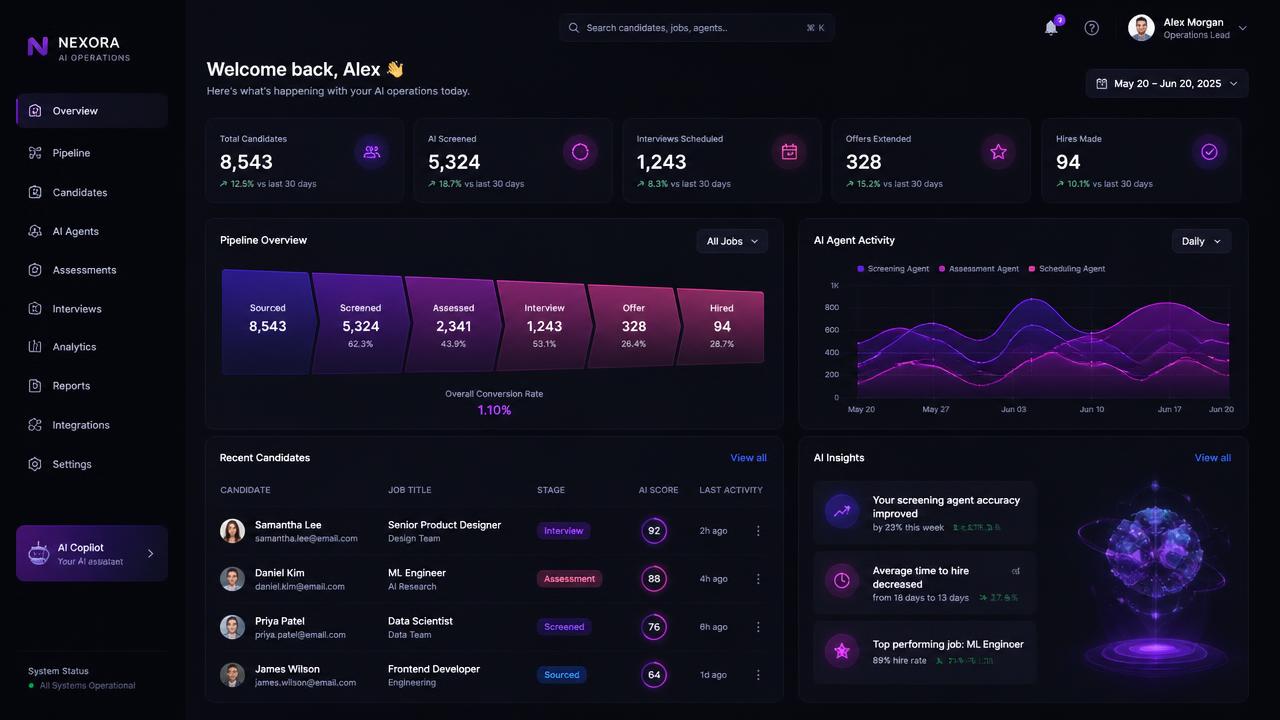Click Alex Morgan's profile picture
Viewport: 1280px width, 720px height.
coord(1141,28)
